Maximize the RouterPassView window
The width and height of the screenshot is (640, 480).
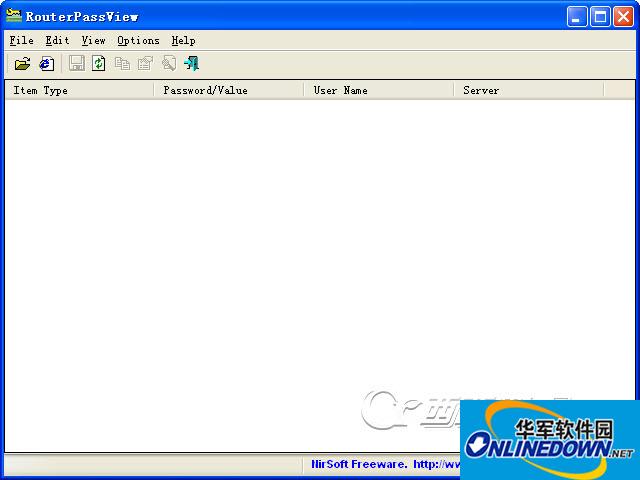599,16
